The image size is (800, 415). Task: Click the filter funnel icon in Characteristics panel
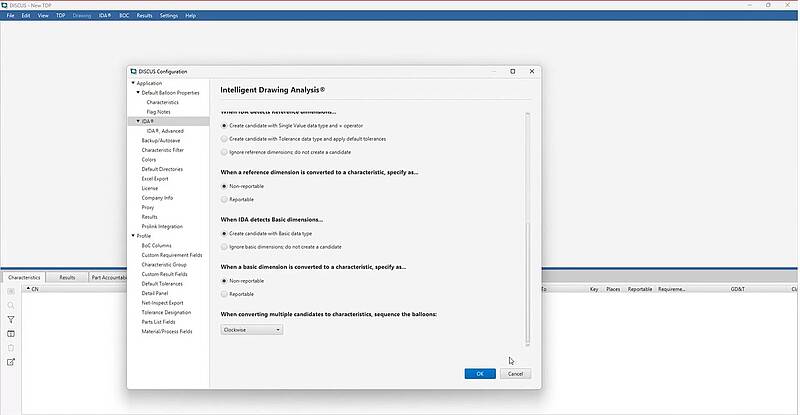[11, 319]
